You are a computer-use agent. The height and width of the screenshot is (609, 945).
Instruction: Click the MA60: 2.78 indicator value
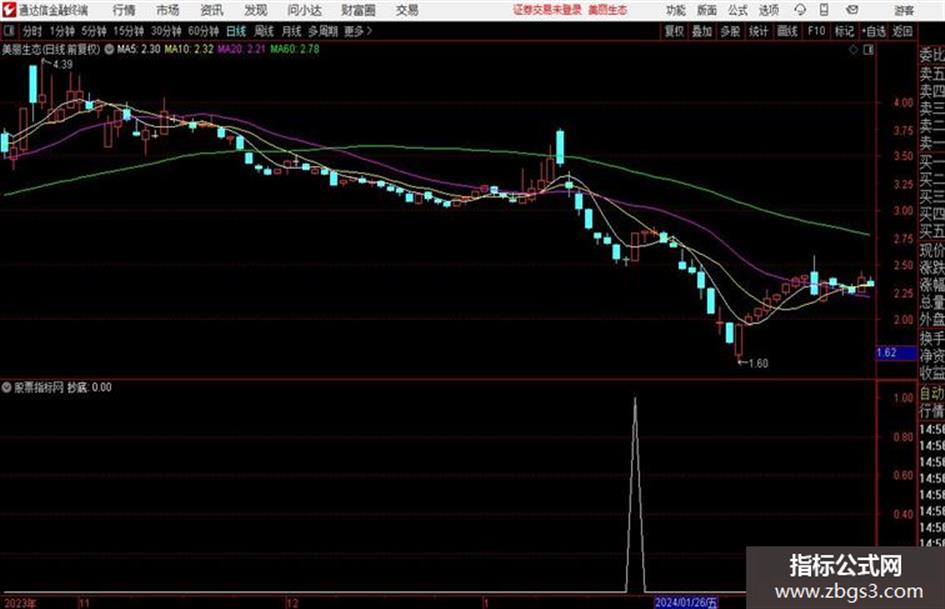point(295,49)
